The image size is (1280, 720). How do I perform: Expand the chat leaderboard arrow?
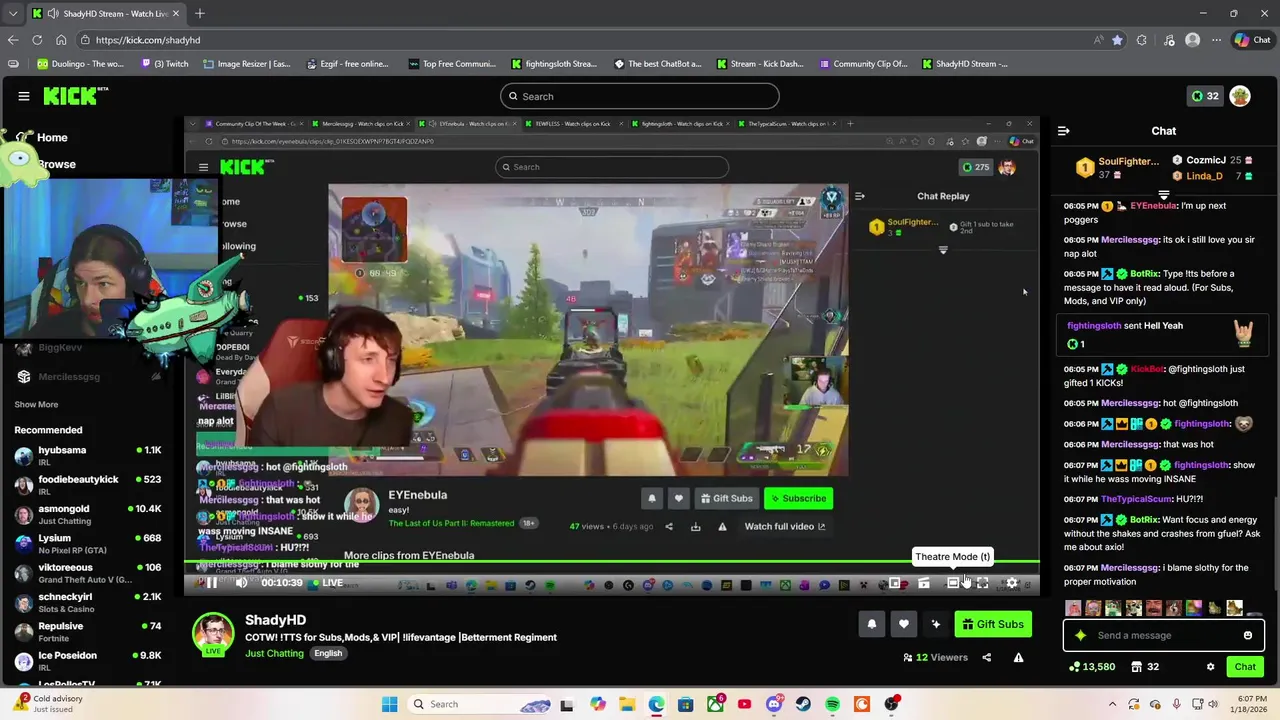1164,195
